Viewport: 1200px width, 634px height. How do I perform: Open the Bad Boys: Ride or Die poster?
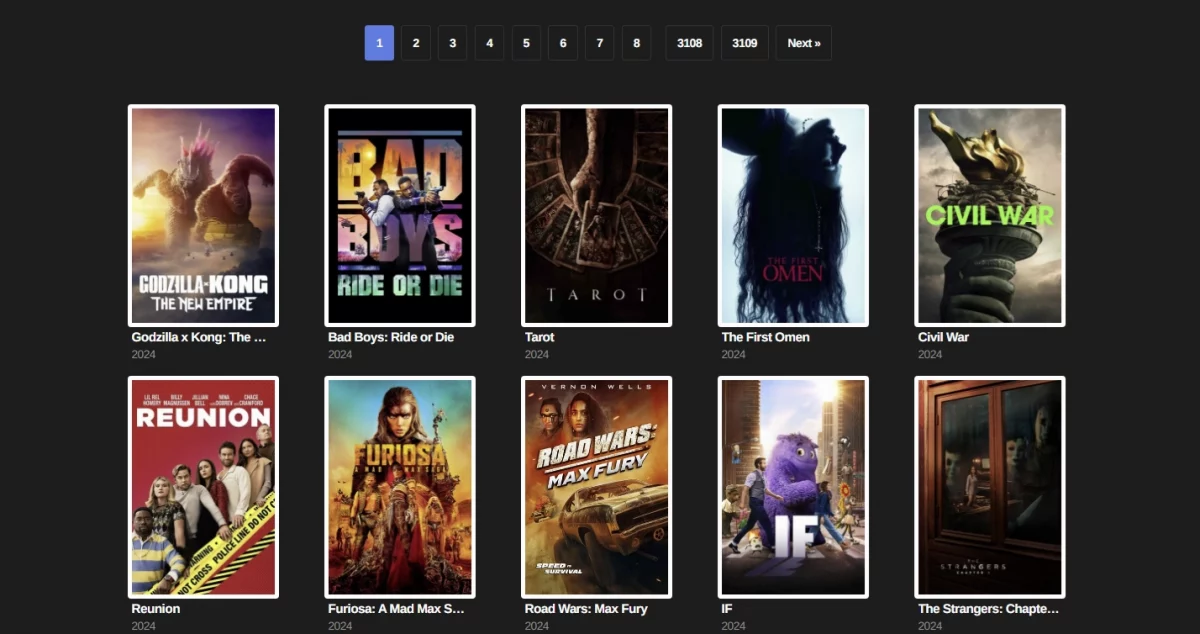coord(399,215)
